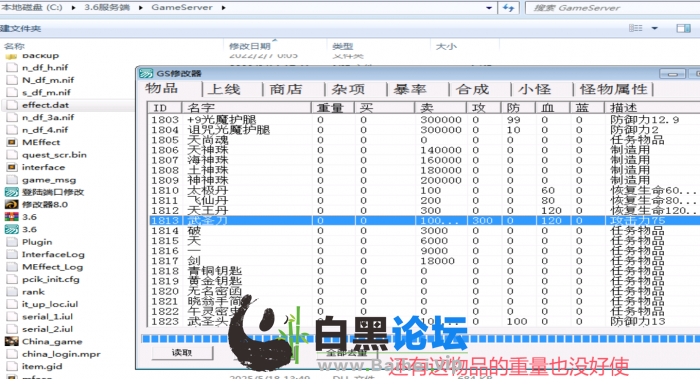Click the China_game executable icon
Viewport: 700px width, 379px height.
tap(12, 342)
